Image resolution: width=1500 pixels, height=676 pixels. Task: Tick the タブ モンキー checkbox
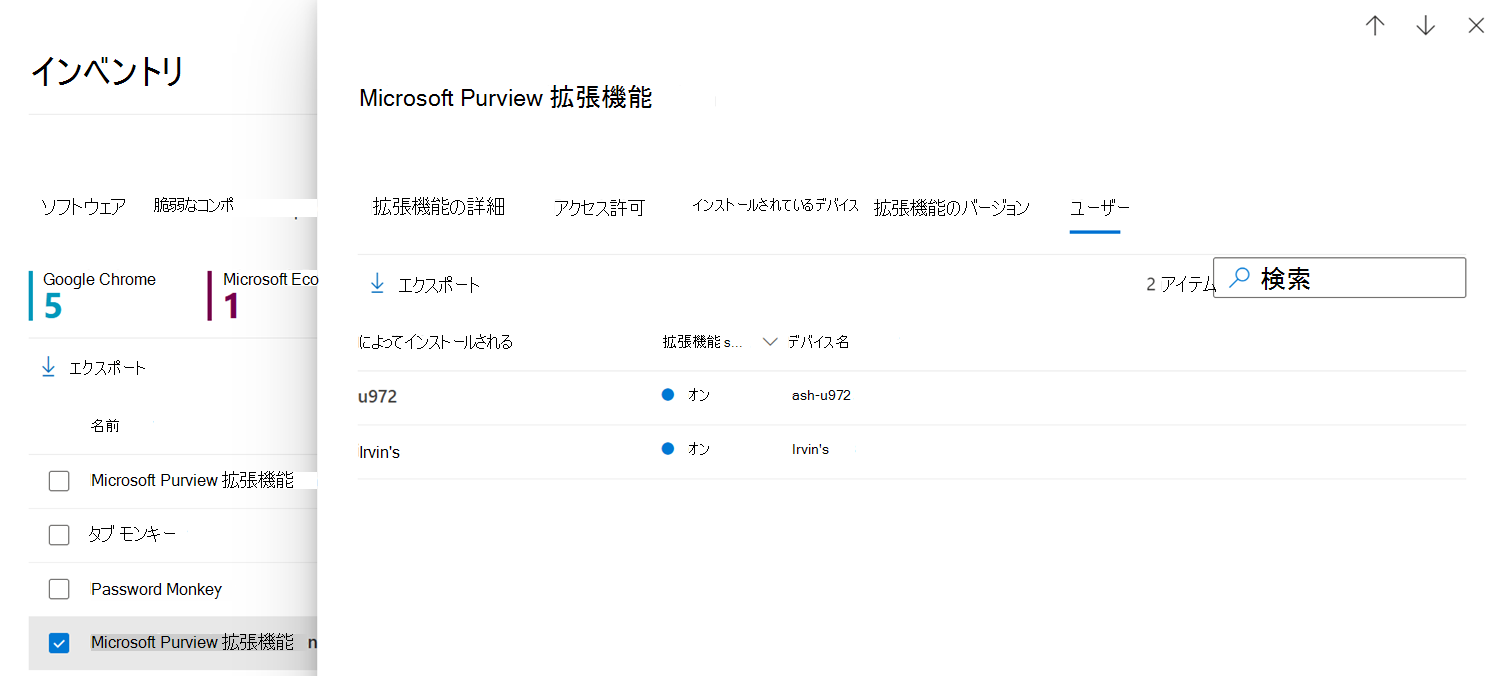click(59, 535)
